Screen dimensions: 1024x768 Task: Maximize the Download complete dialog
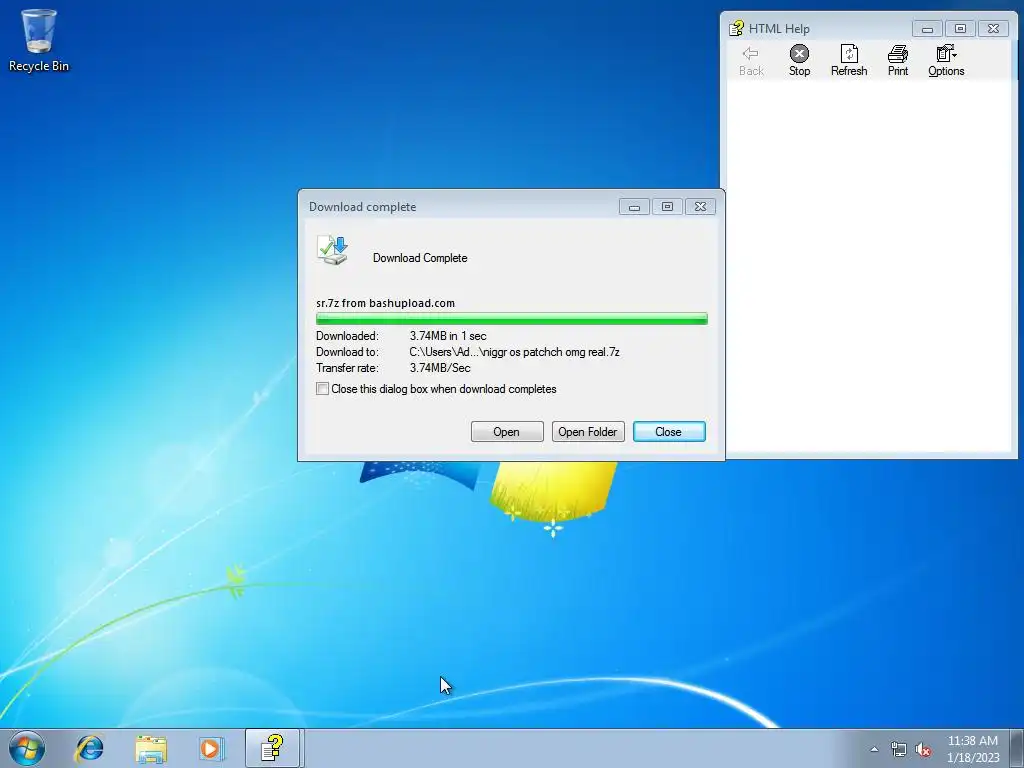pos(667,207)
